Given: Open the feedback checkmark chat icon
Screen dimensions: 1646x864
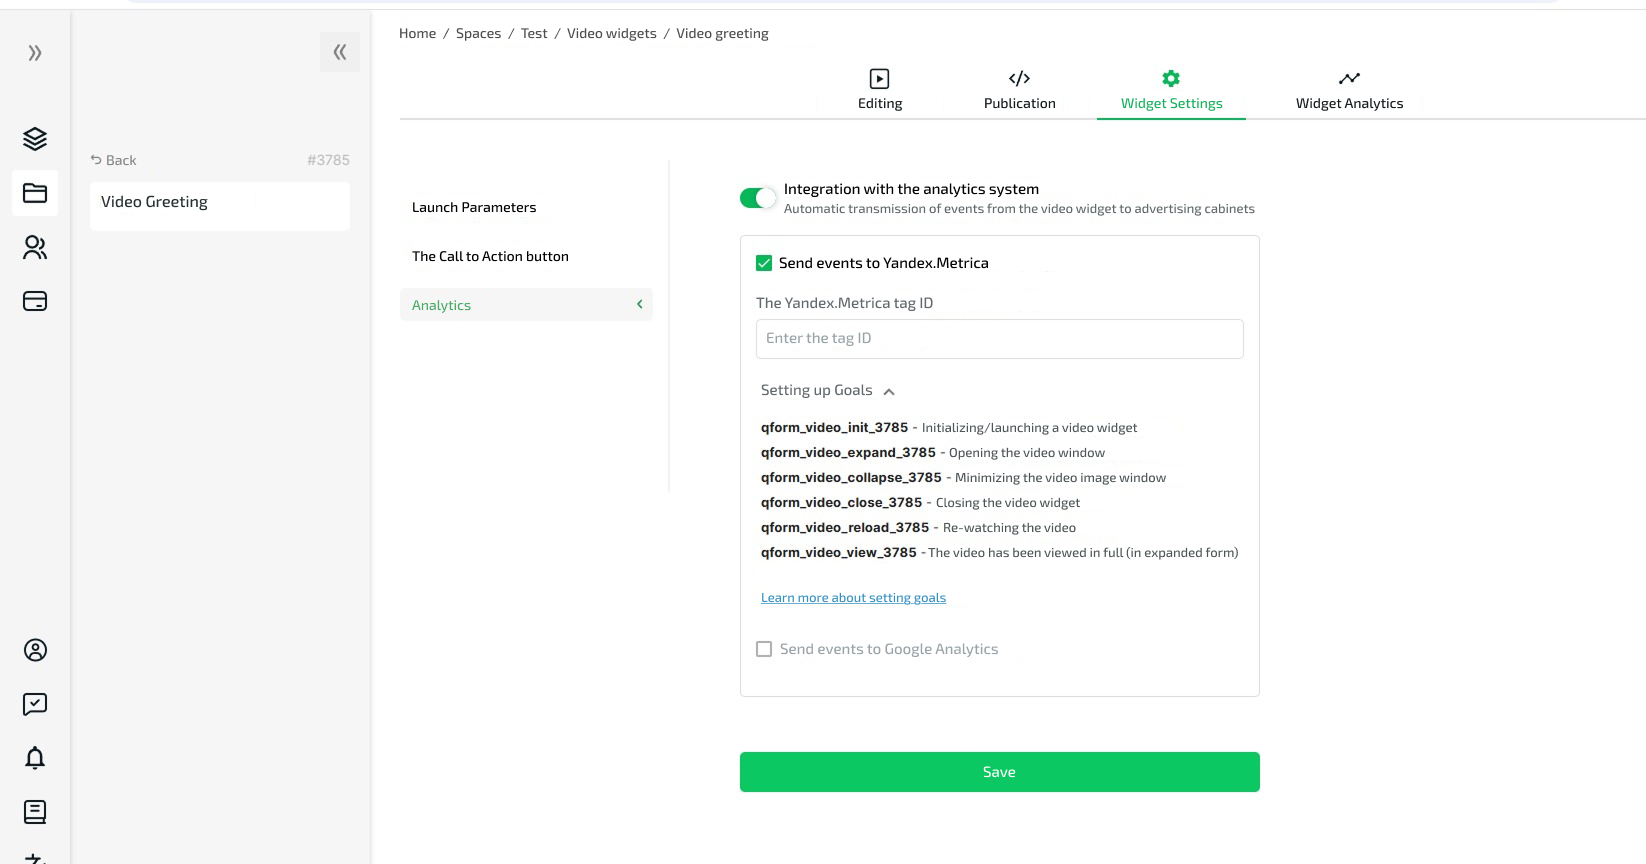Looking at the screenshot, I should pos(35,704).
